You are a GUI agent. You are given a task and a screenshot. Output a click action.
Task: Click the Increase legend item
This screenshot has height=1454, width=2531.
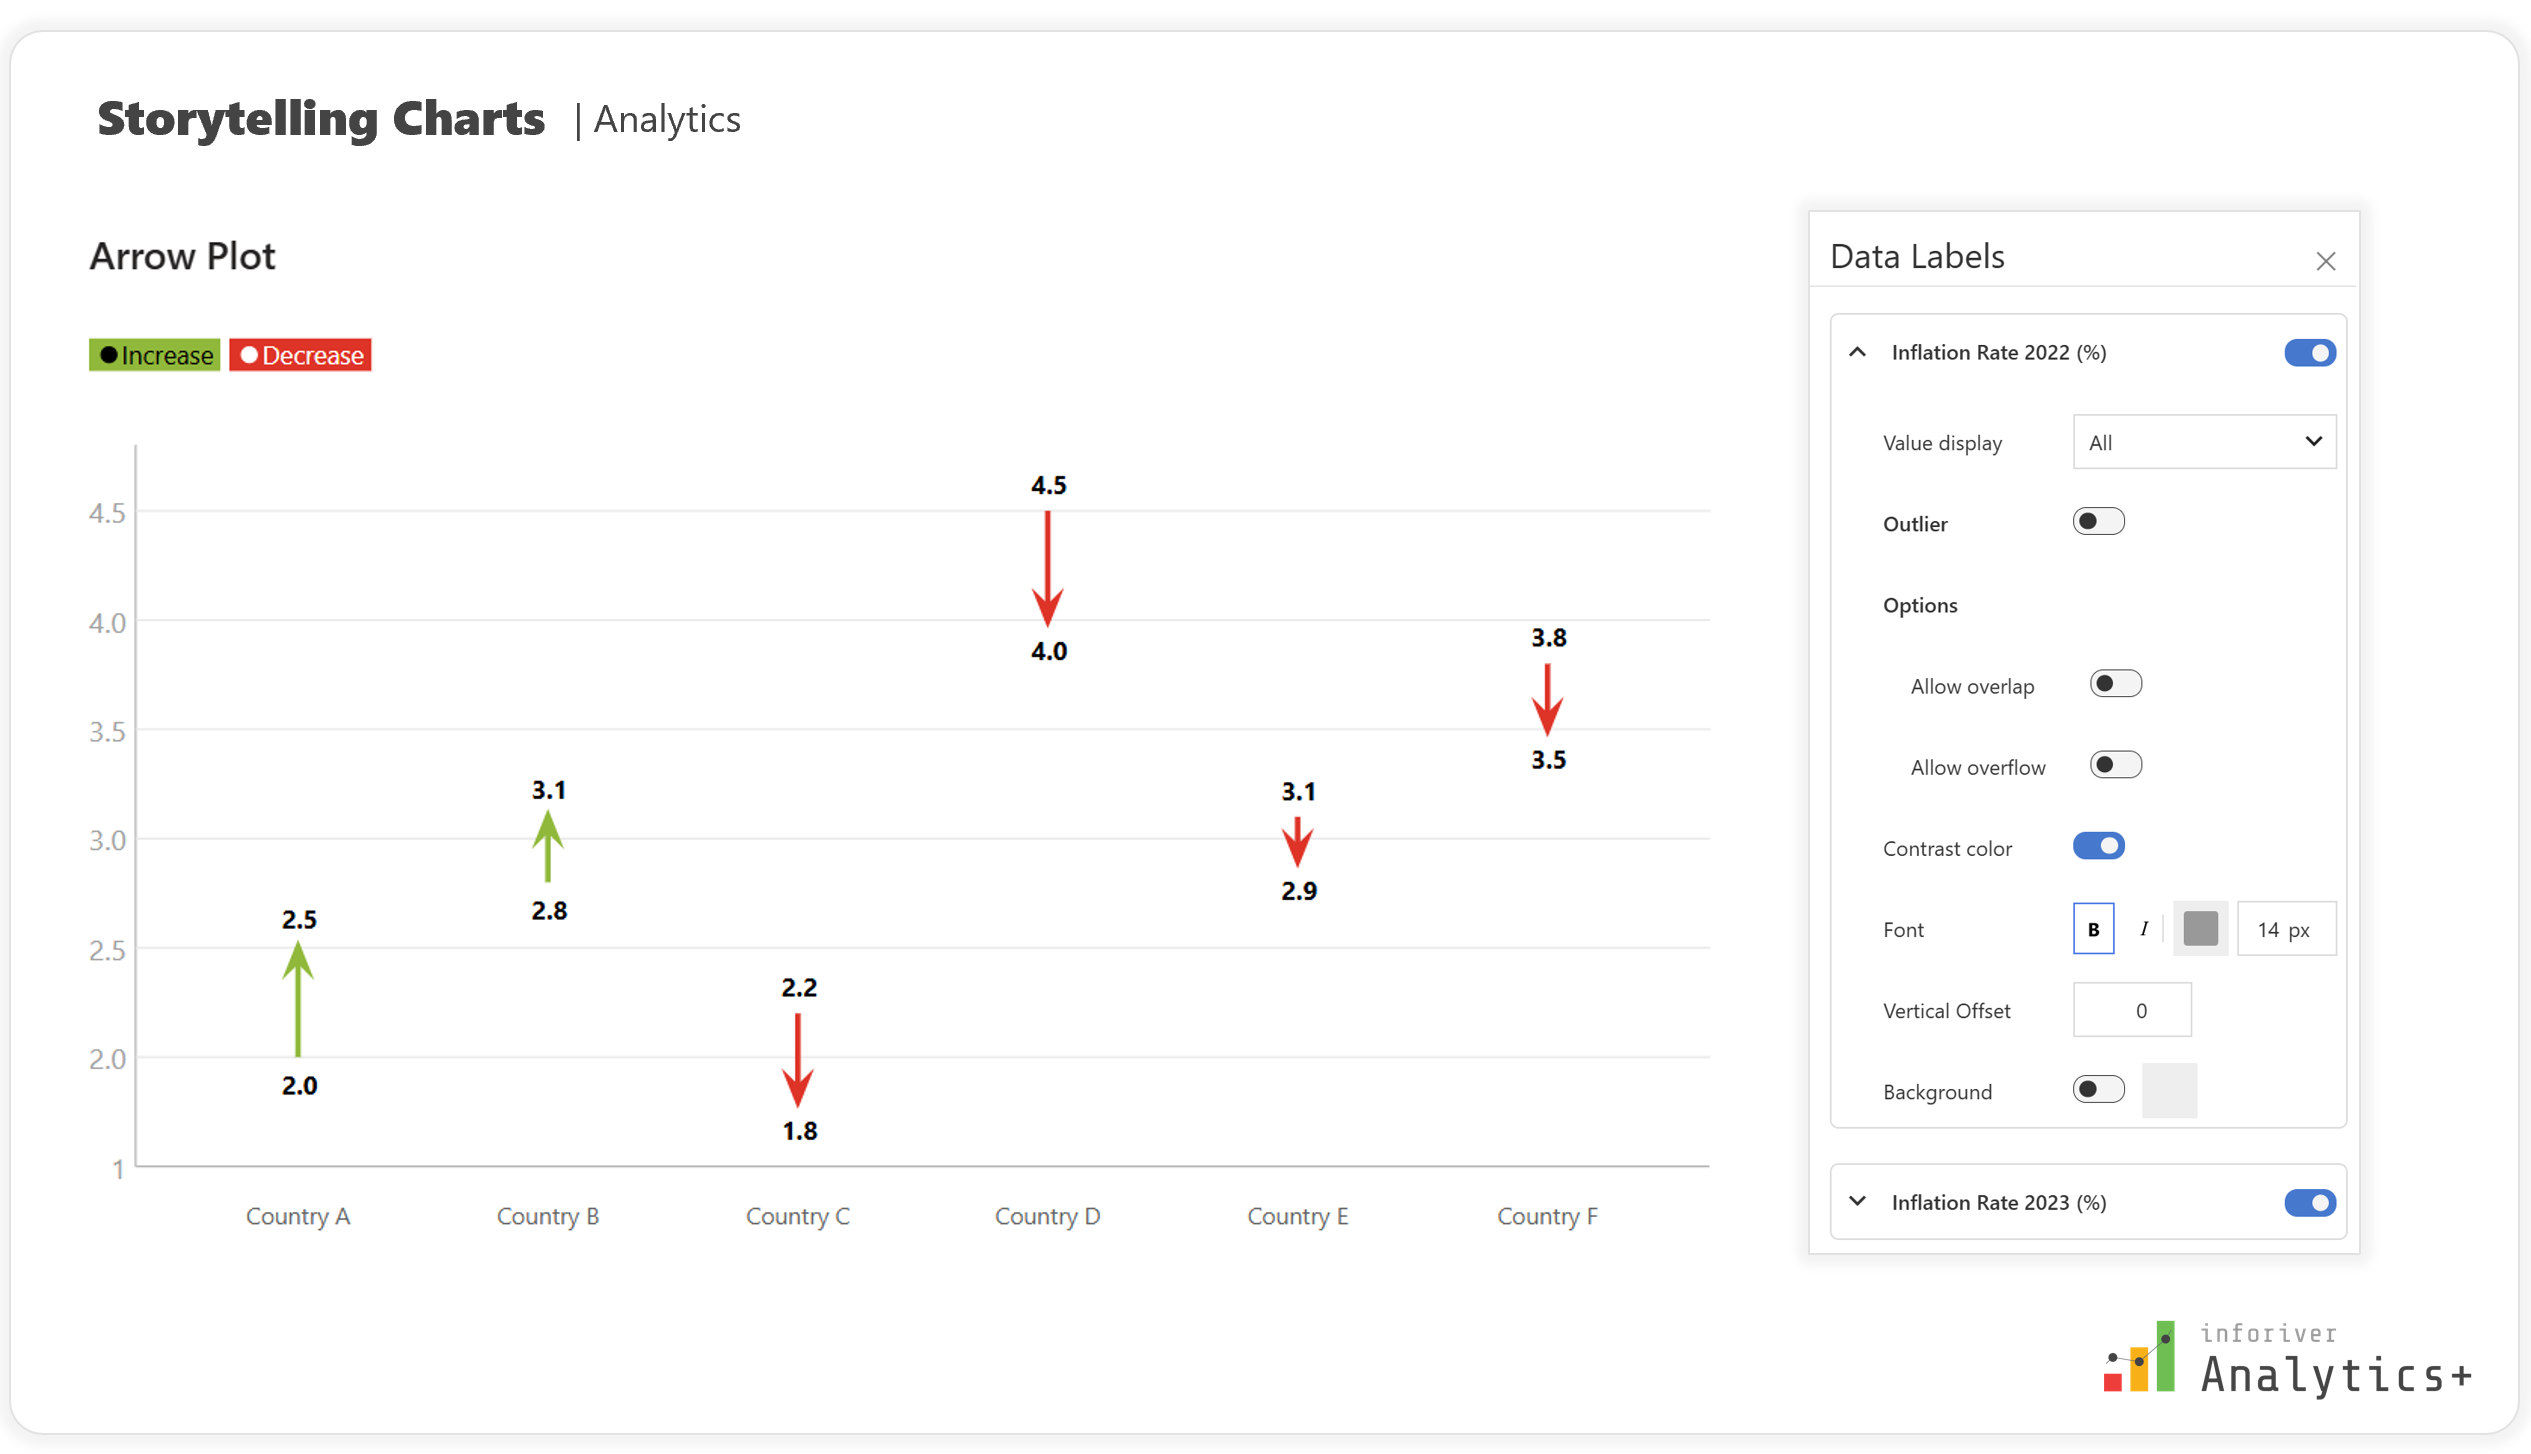pos(155,355)
